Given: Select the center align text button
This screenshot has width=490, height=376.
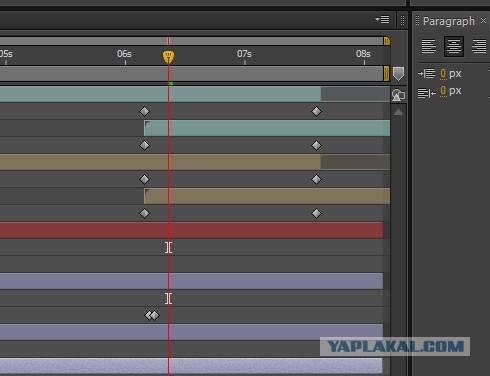Looking at the screenshot, I should [x=454, y=46].
